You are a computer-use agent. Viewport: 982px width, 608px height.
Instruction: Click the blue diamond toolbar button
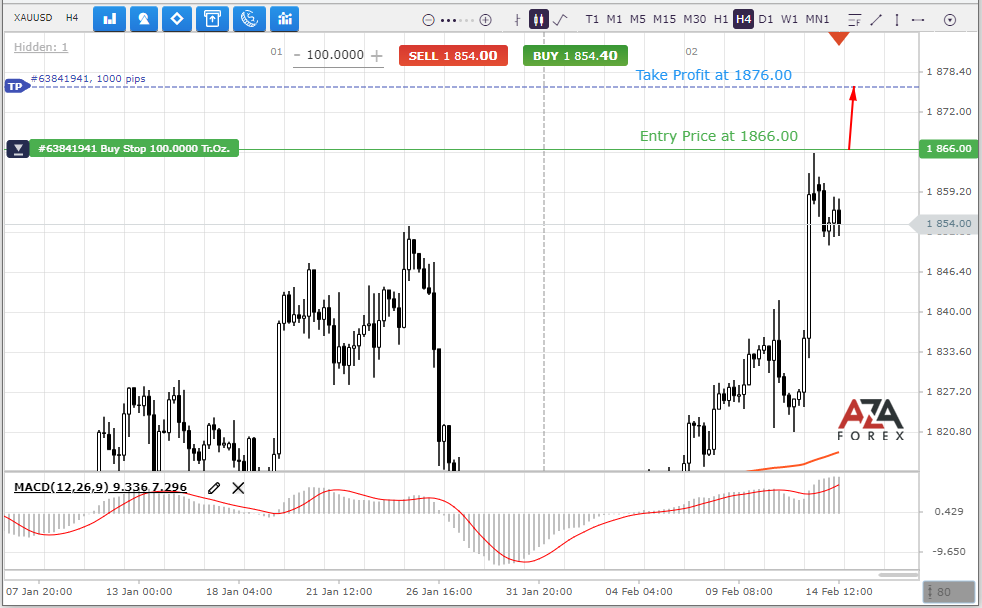tap(177, 19)
